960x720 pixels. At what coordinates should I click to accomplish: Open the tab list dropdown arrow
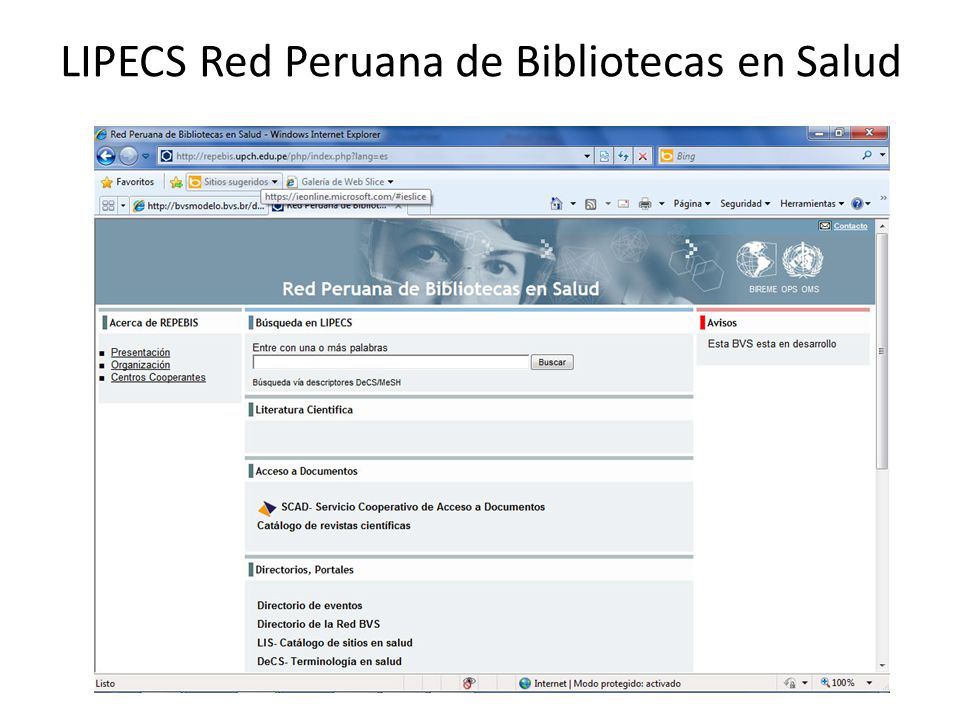122,206
